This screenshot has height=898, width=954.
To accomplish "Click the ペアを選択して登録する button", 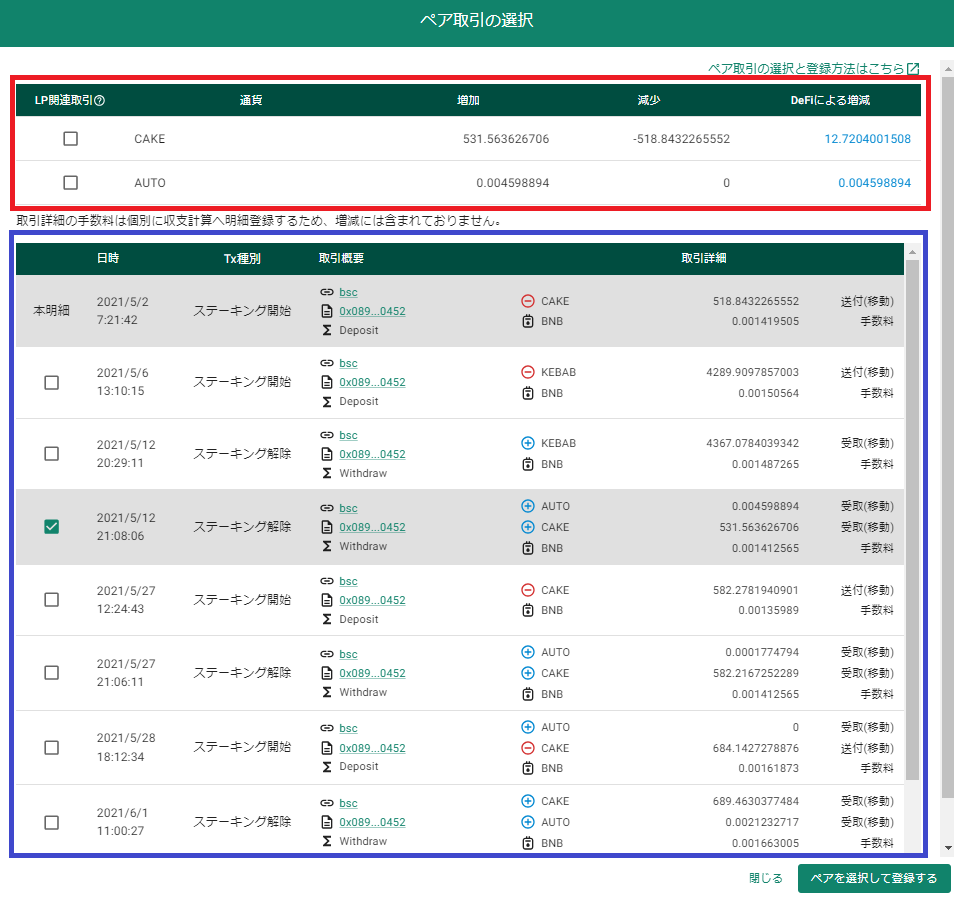I will coord(874,878).
